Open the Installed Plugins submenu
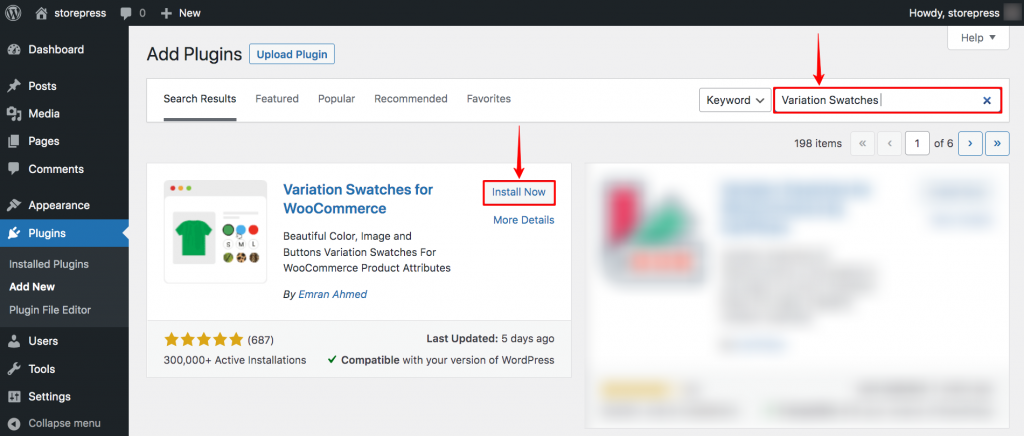 (x=49, y=264)
